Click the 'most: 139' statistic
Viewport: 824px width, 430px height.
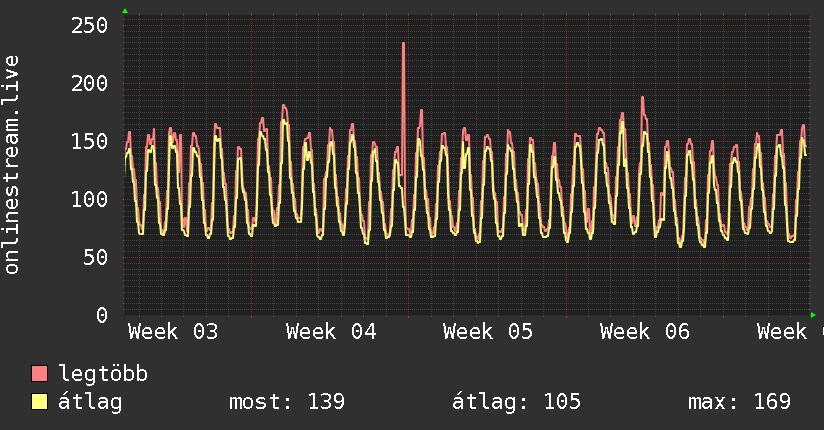[287, 402]
